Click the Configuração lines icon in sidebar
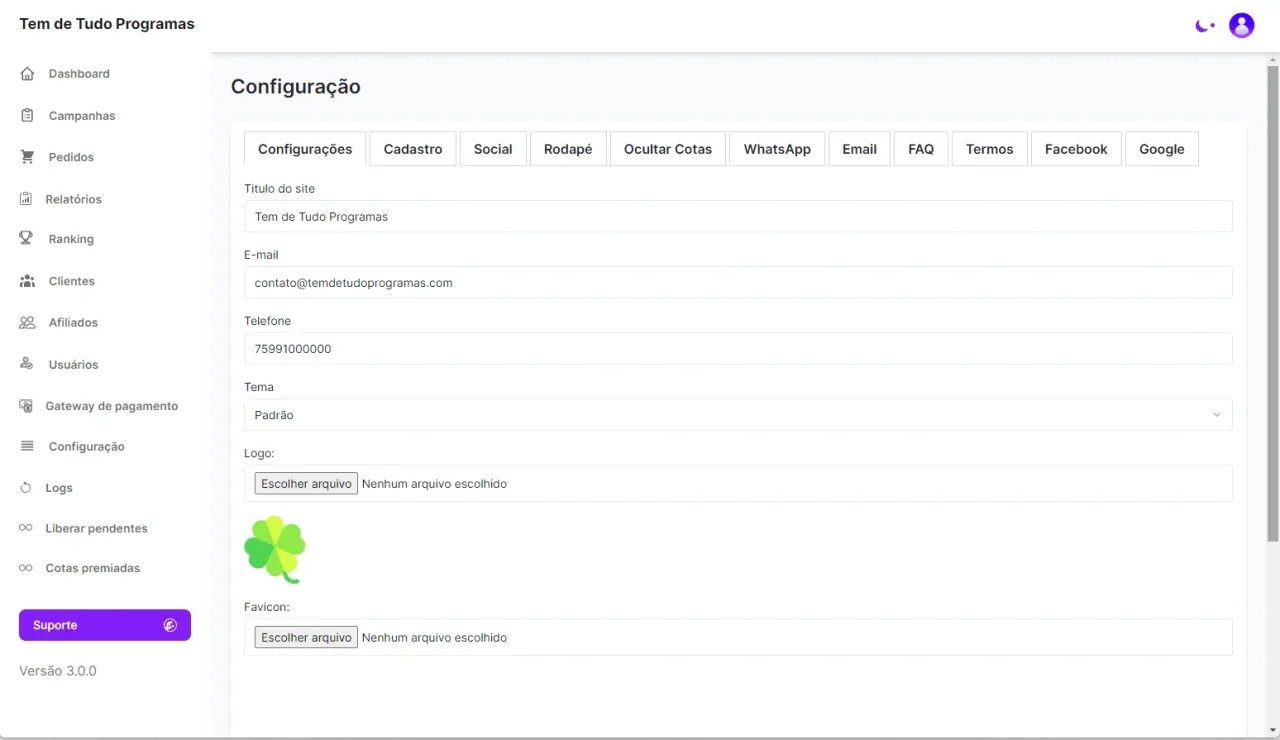This screenshot has height=740, width=1280. pos(27,446)
